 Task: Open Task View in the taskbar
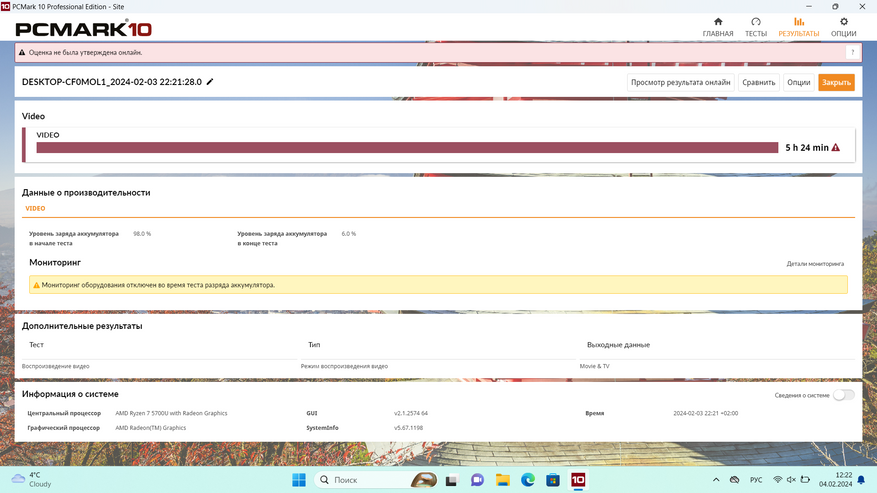451,480
